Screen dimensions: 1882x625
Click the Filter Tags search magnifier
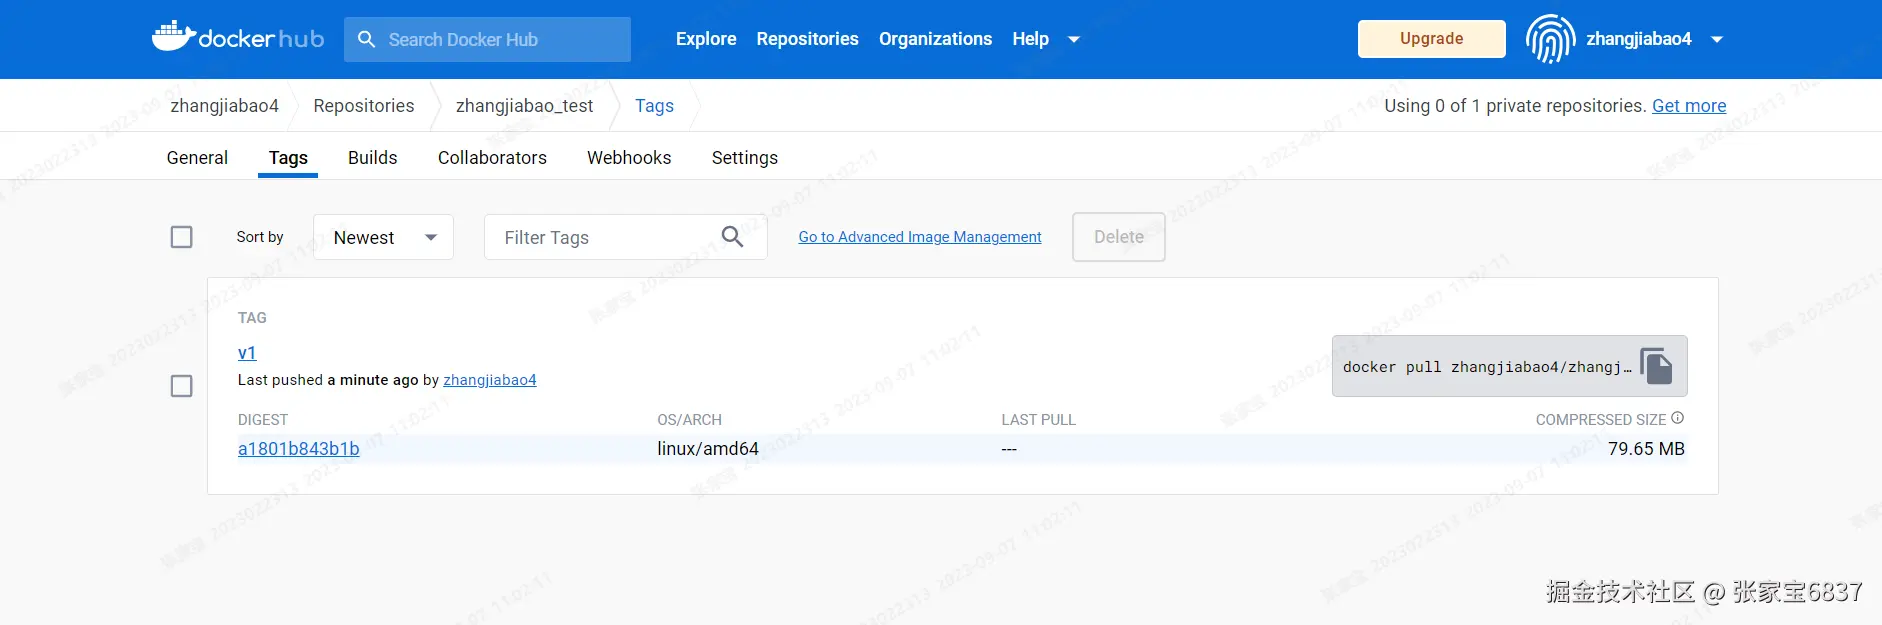(733, 237)
